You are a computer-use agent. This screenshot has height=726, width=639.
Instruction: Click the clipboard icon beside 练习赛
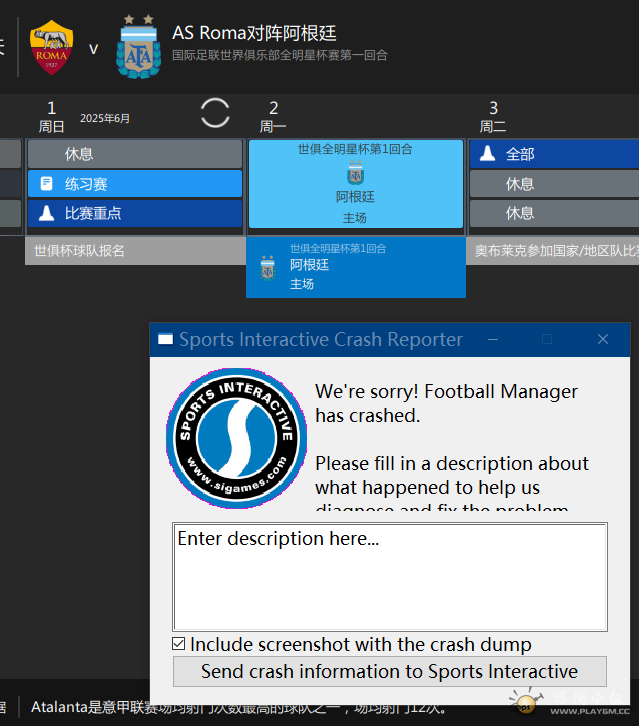coord(46,184)
